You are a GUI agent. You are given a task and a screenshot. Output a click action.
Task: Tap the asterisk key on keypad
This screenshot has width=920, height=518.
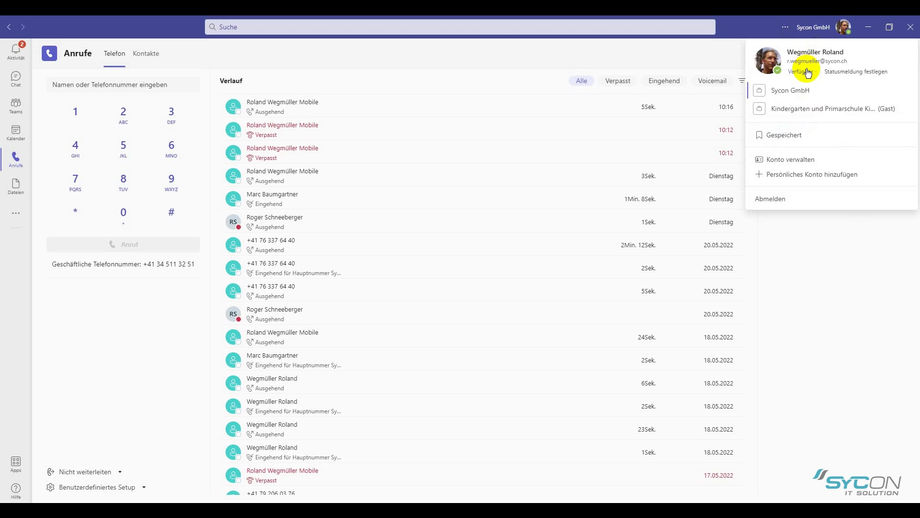pos(75,212)
